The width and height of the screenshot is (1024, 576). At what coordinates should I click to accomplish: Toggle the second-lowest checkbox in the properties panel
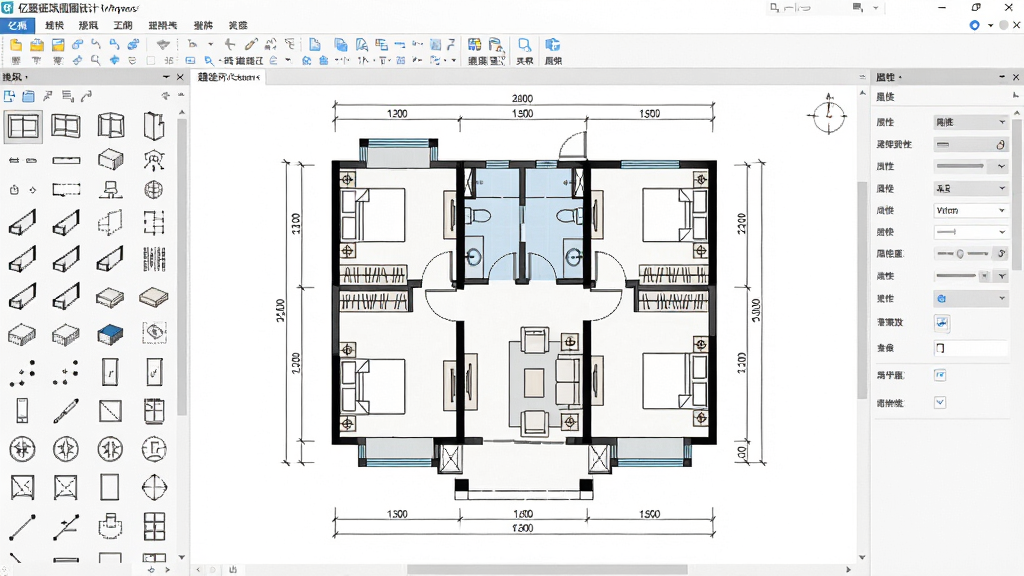point(940,375)
